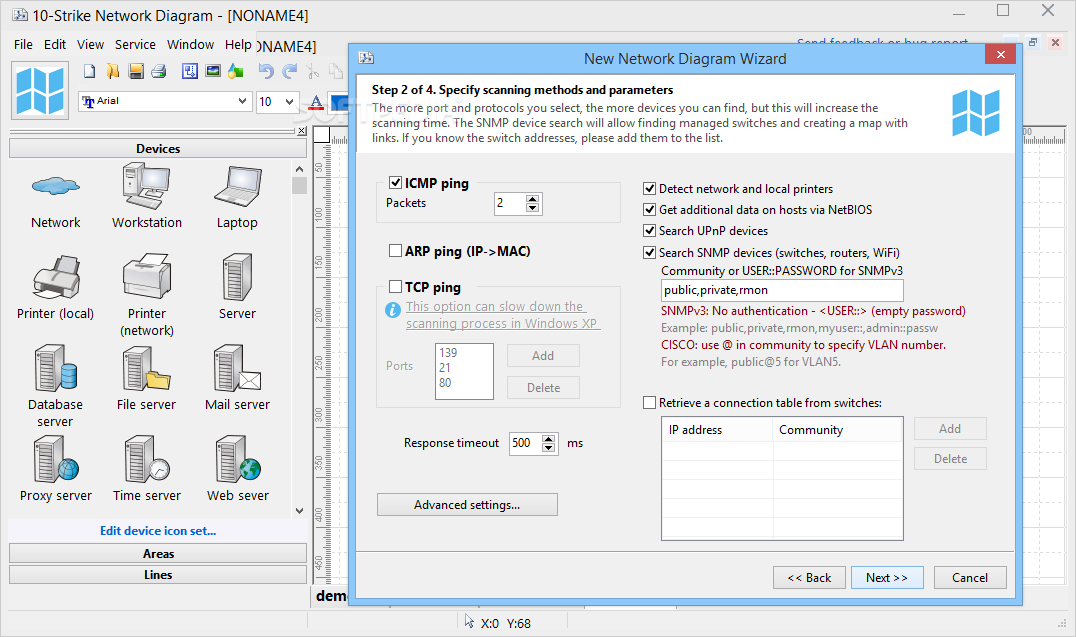Viewport: 1076px width, 637px height.
Task: Click the Cut scissors icon
Action: click(x=312, y=71)
